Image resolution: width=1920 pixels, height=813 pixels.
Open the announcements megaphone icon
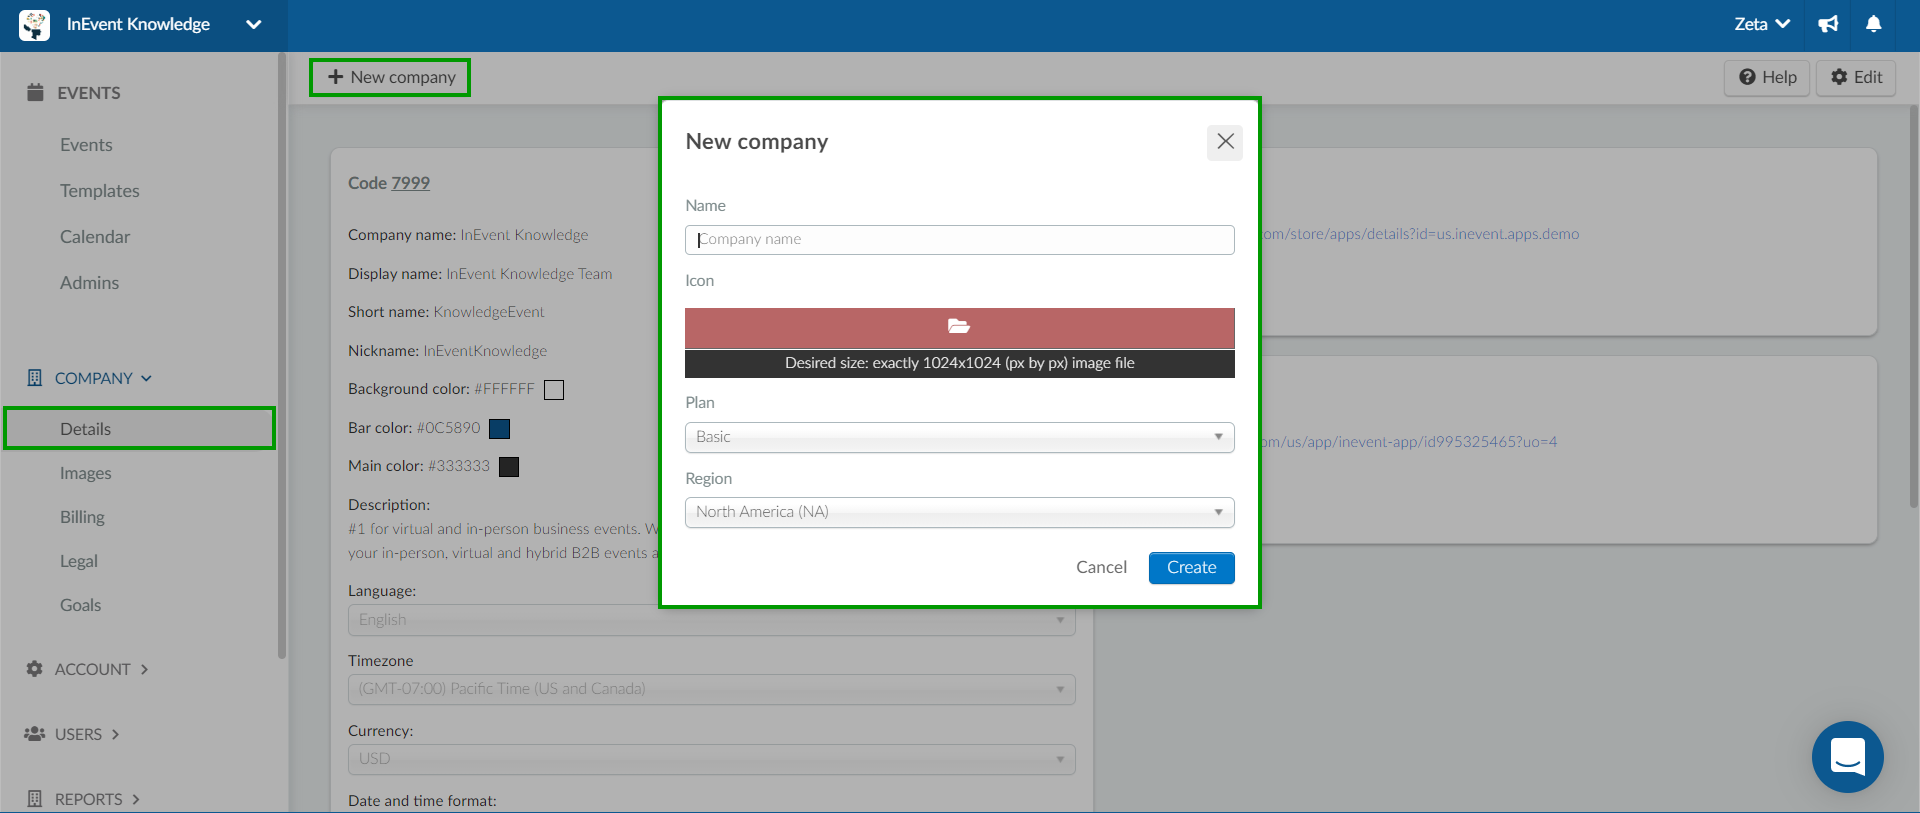(1828, 24)
